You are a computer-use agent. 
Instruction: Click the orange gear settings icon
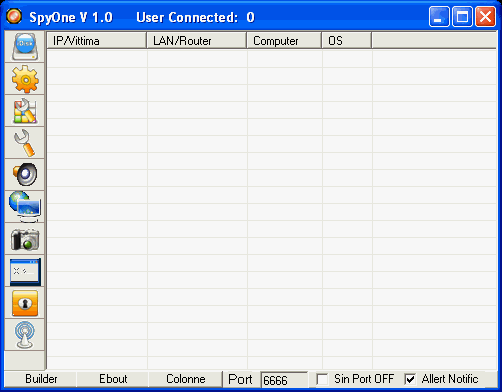[x=25, y=79]
